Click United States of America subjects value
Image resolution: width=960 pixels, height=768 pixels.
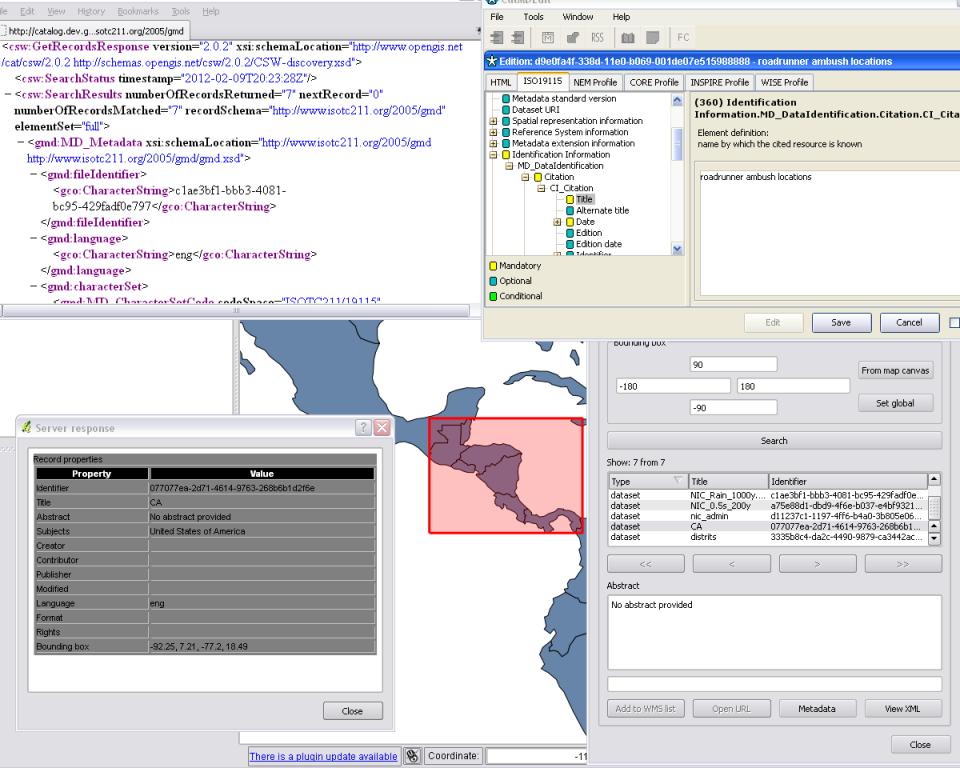(197, 532)
